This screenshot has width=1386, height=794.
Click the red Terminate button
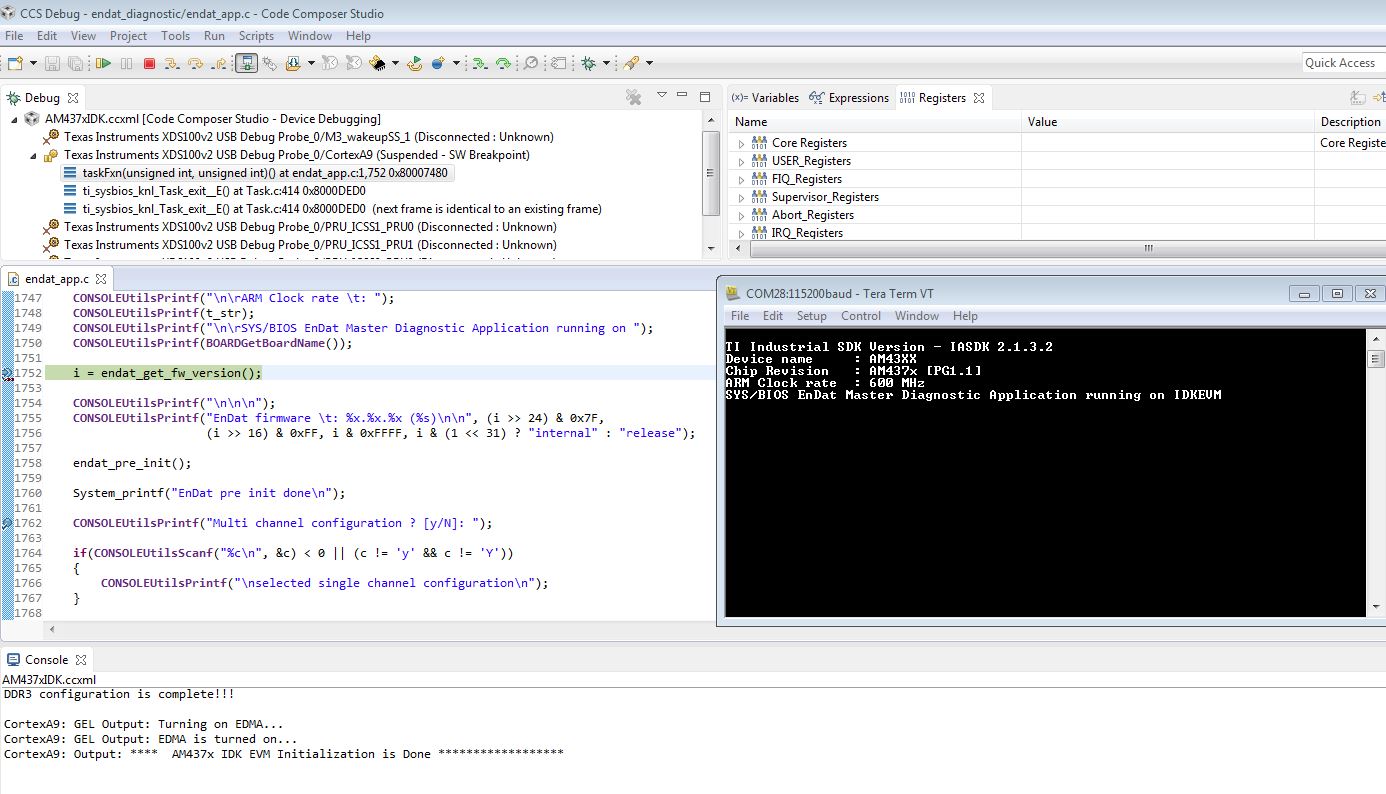[x=149, y=63]
